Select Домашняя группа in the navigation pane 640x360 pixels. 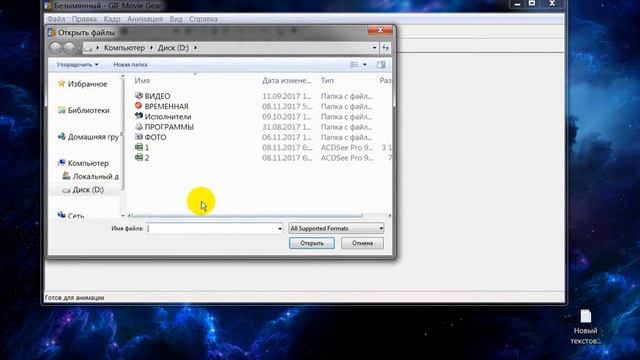(x=93, y=137)
